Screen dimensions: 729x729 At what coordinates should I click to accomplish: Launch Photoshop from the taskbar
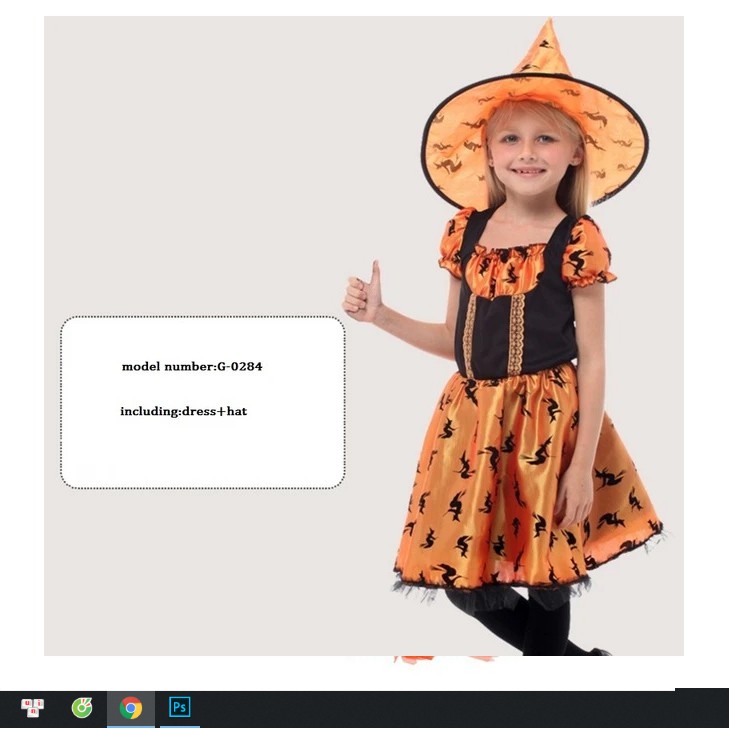point(179,707)
